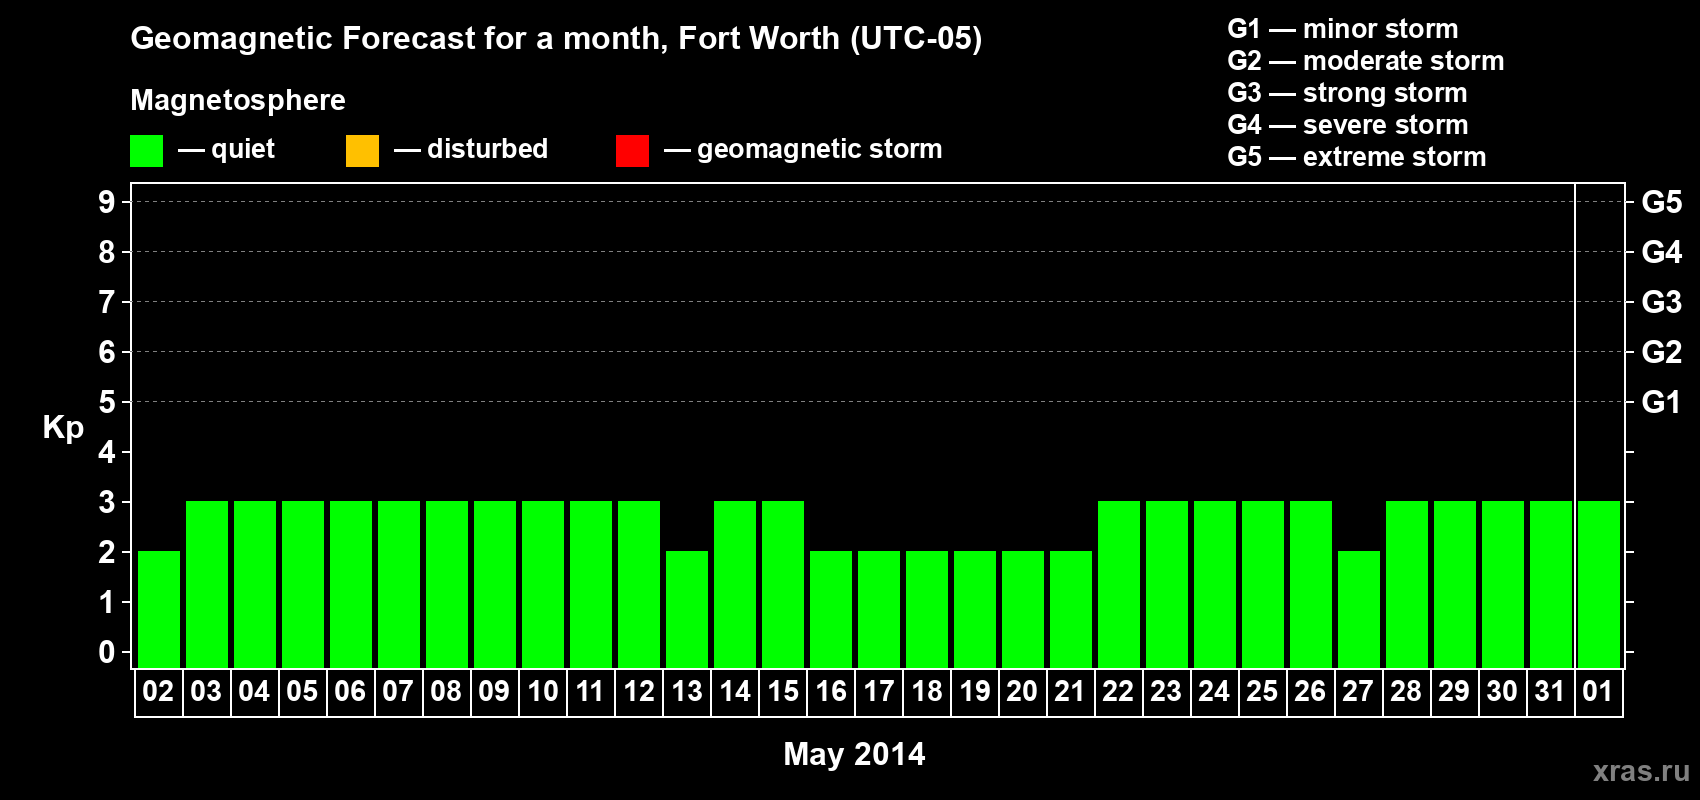Screen dimensions: 1700x800
Task: Click the date label 30 on the axis
Action: [1502, 692]
